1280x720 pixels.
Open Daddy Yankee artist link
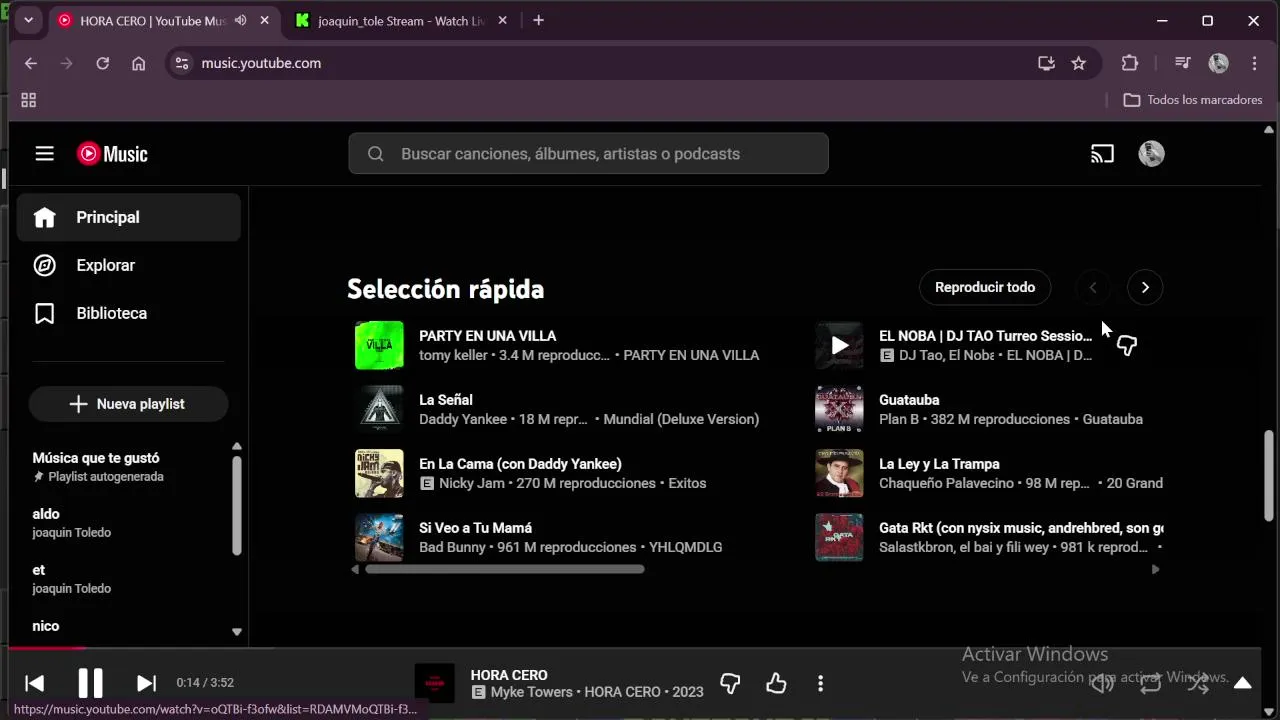tap(463, 419)
